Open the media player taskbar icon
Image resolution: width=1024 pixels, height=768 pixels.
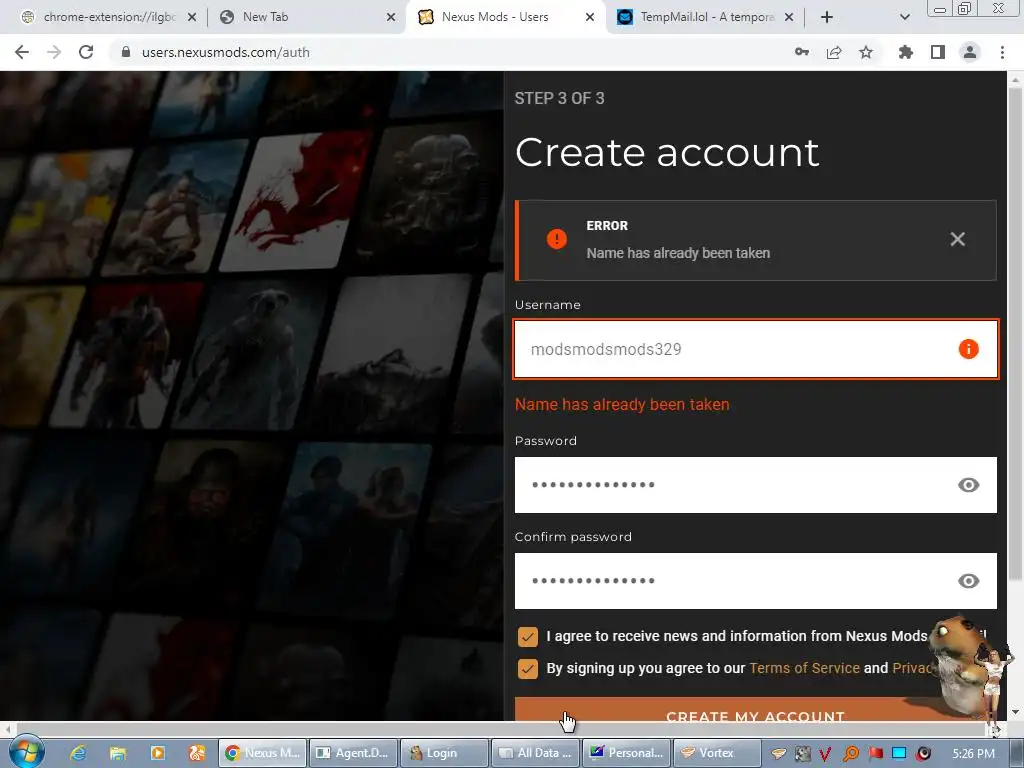[157, 753]
